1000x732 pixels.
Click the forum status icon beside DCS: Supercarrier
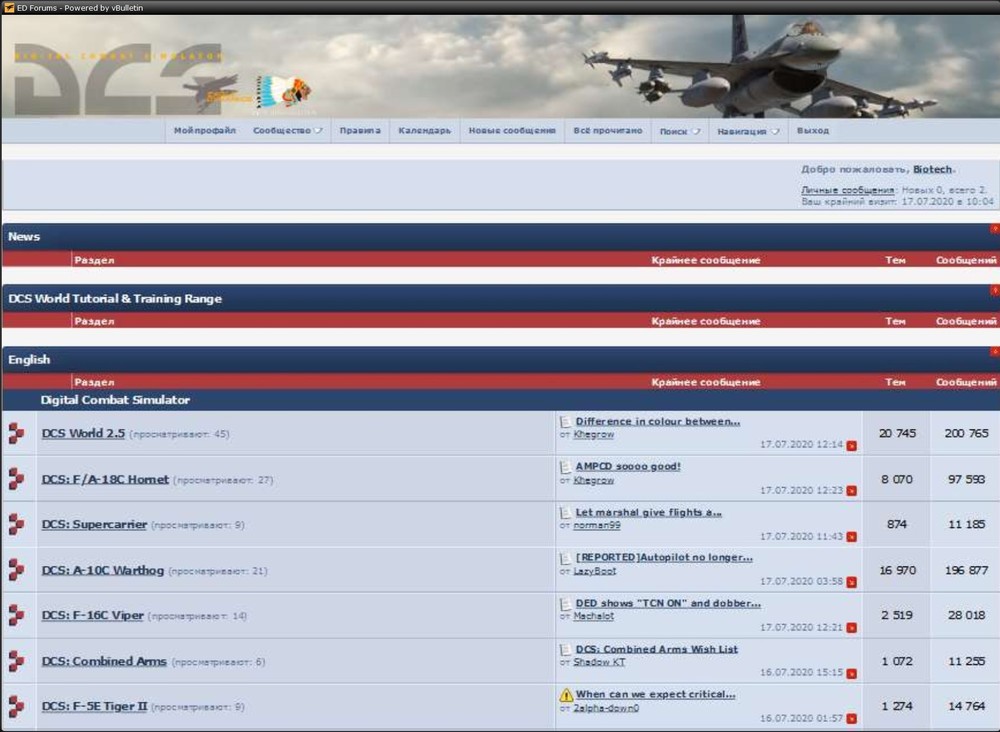click(17, 524)
